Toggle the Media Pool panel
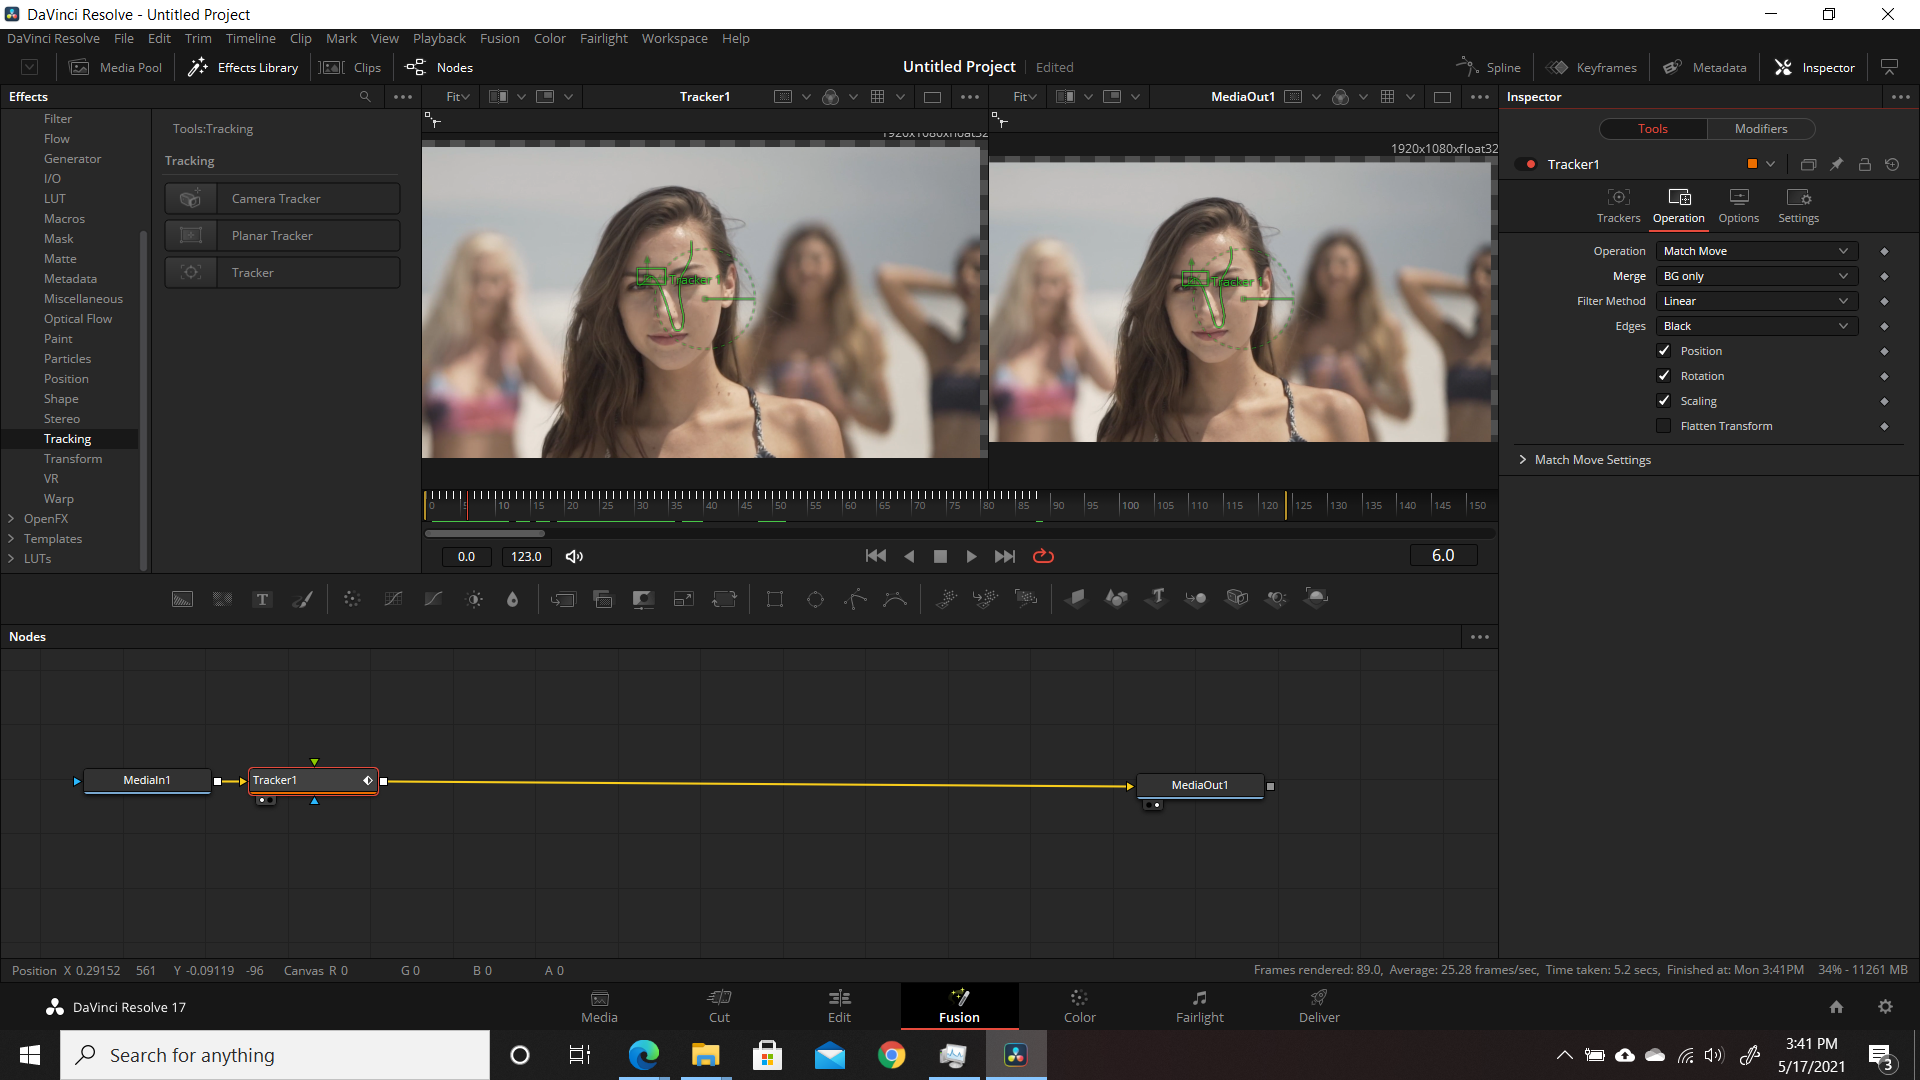The width and height of the screenshot is (1920, 1080). tap(115, 67)
